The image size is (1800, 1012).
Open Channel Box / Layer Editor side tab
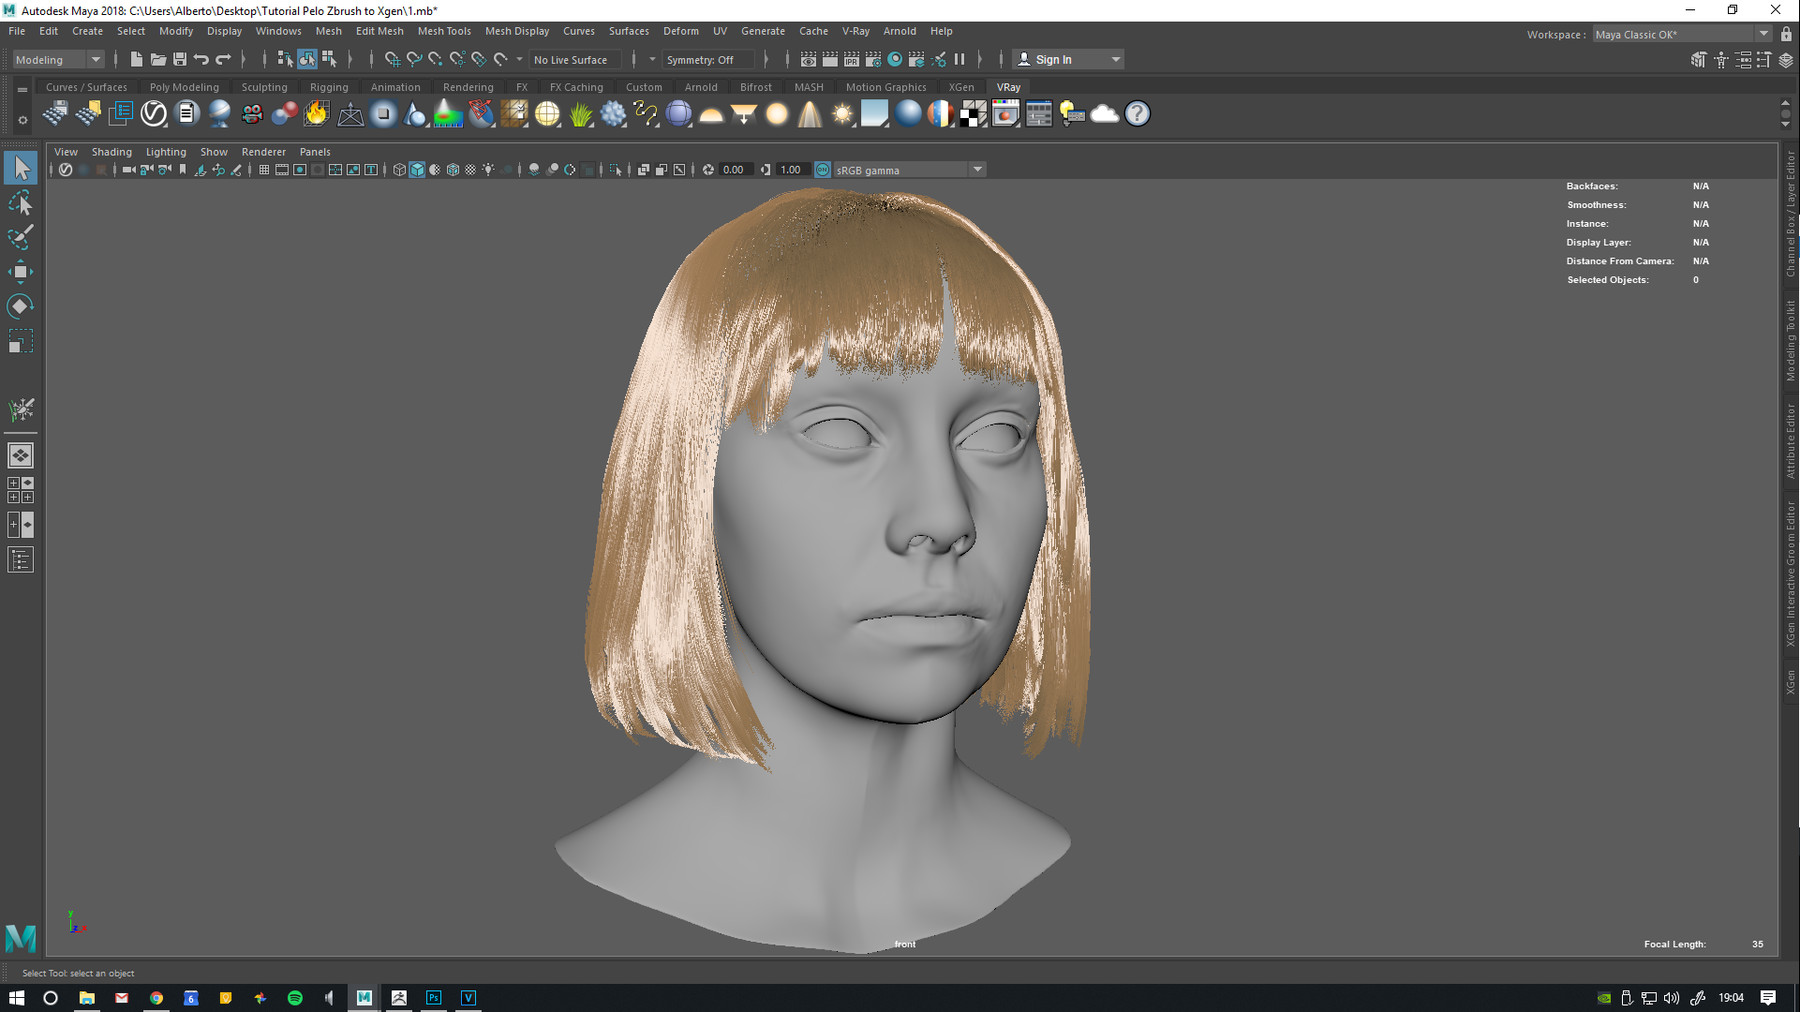tap(1790, 213)
